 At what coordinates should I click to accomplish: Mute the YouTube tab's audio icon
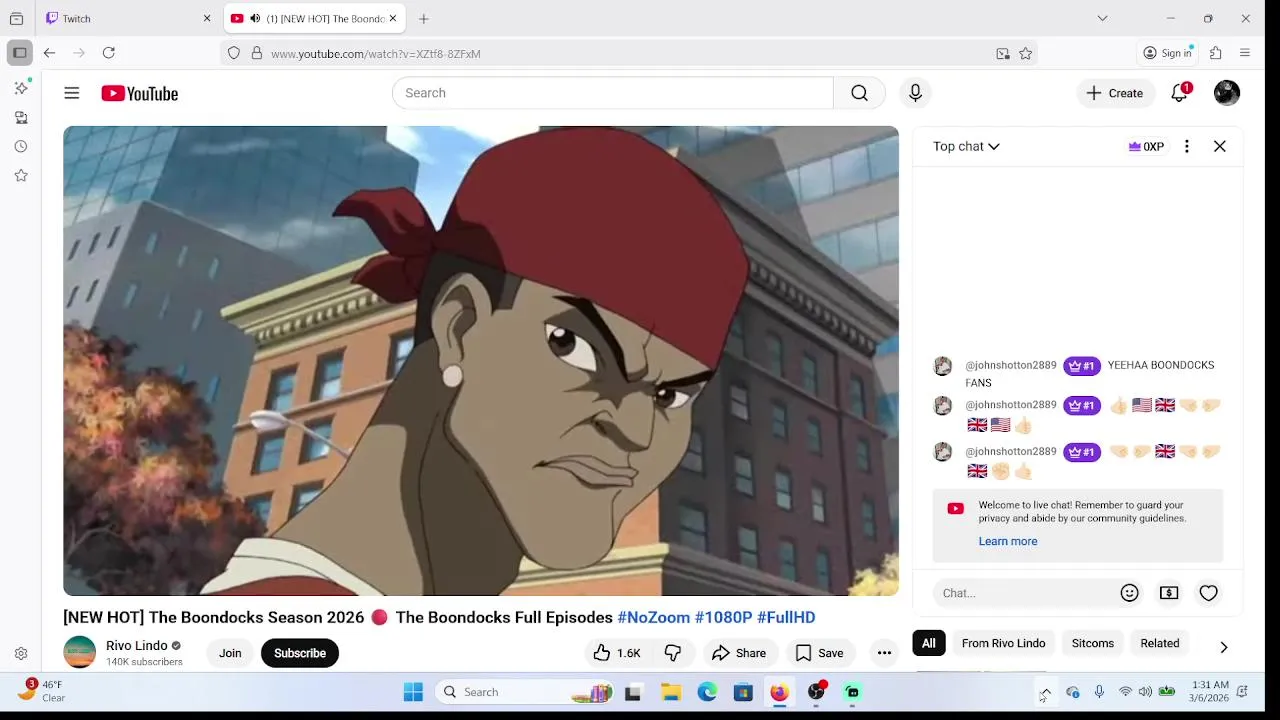(x=255, y=19)
